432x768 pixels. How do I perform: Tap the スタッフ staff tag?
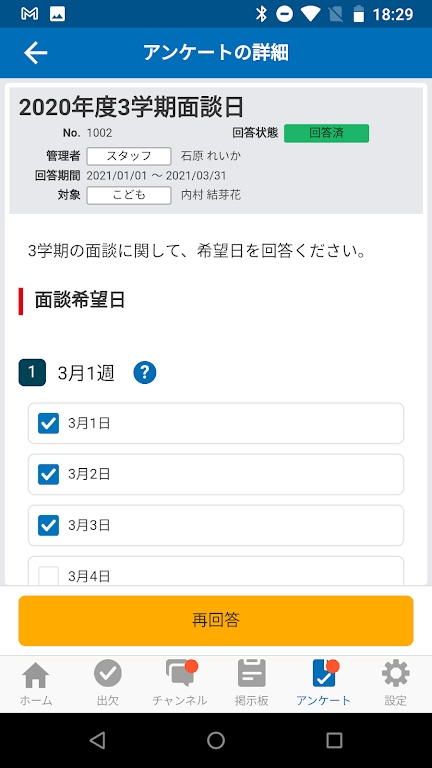(x=129, y=156)
